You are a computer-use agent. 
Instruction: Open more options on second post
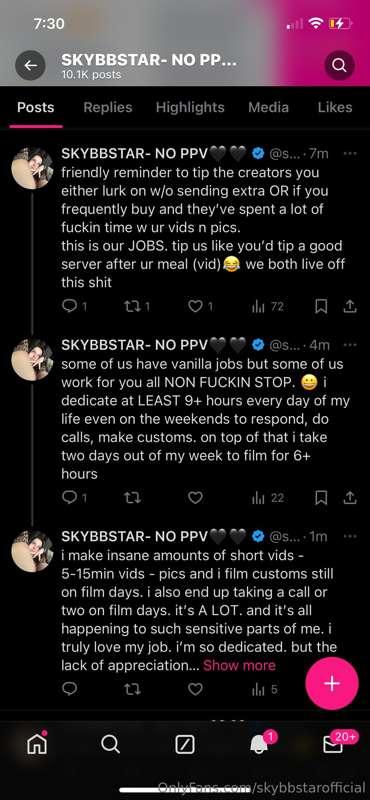[350, 344]
